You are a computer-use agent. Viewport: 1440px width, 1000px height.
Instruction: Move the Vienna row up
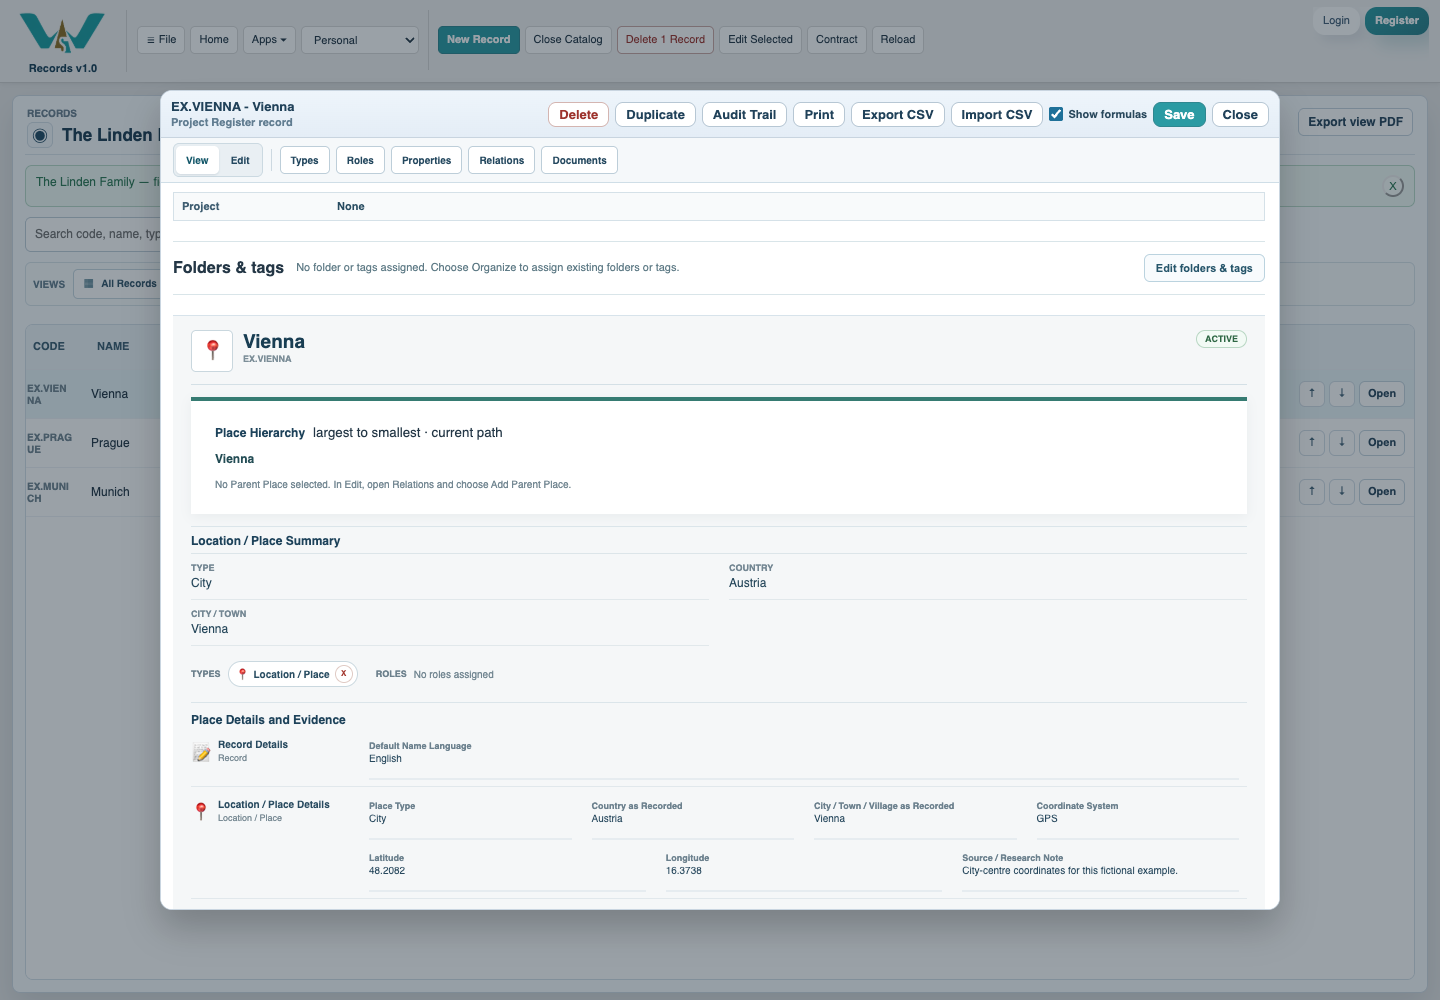click(x=1312, y=393)
